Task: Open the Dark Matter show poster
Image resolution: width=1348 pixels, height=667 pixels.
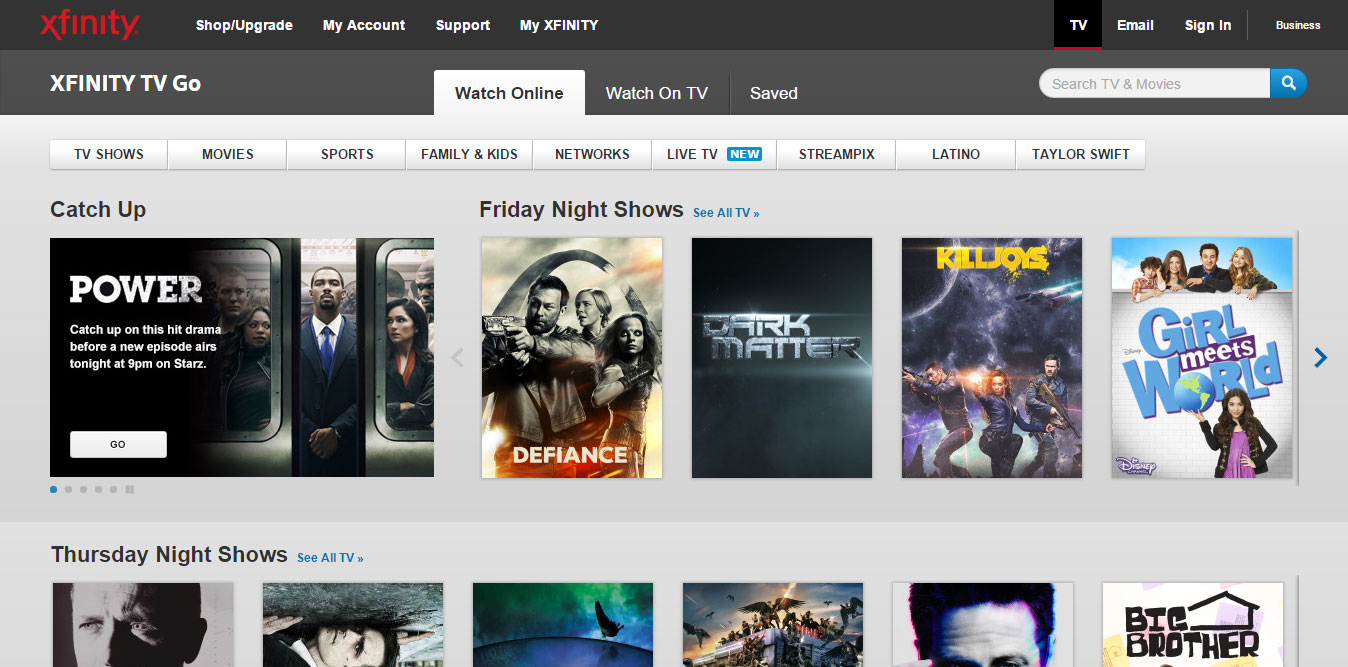Action: [782, 358]
